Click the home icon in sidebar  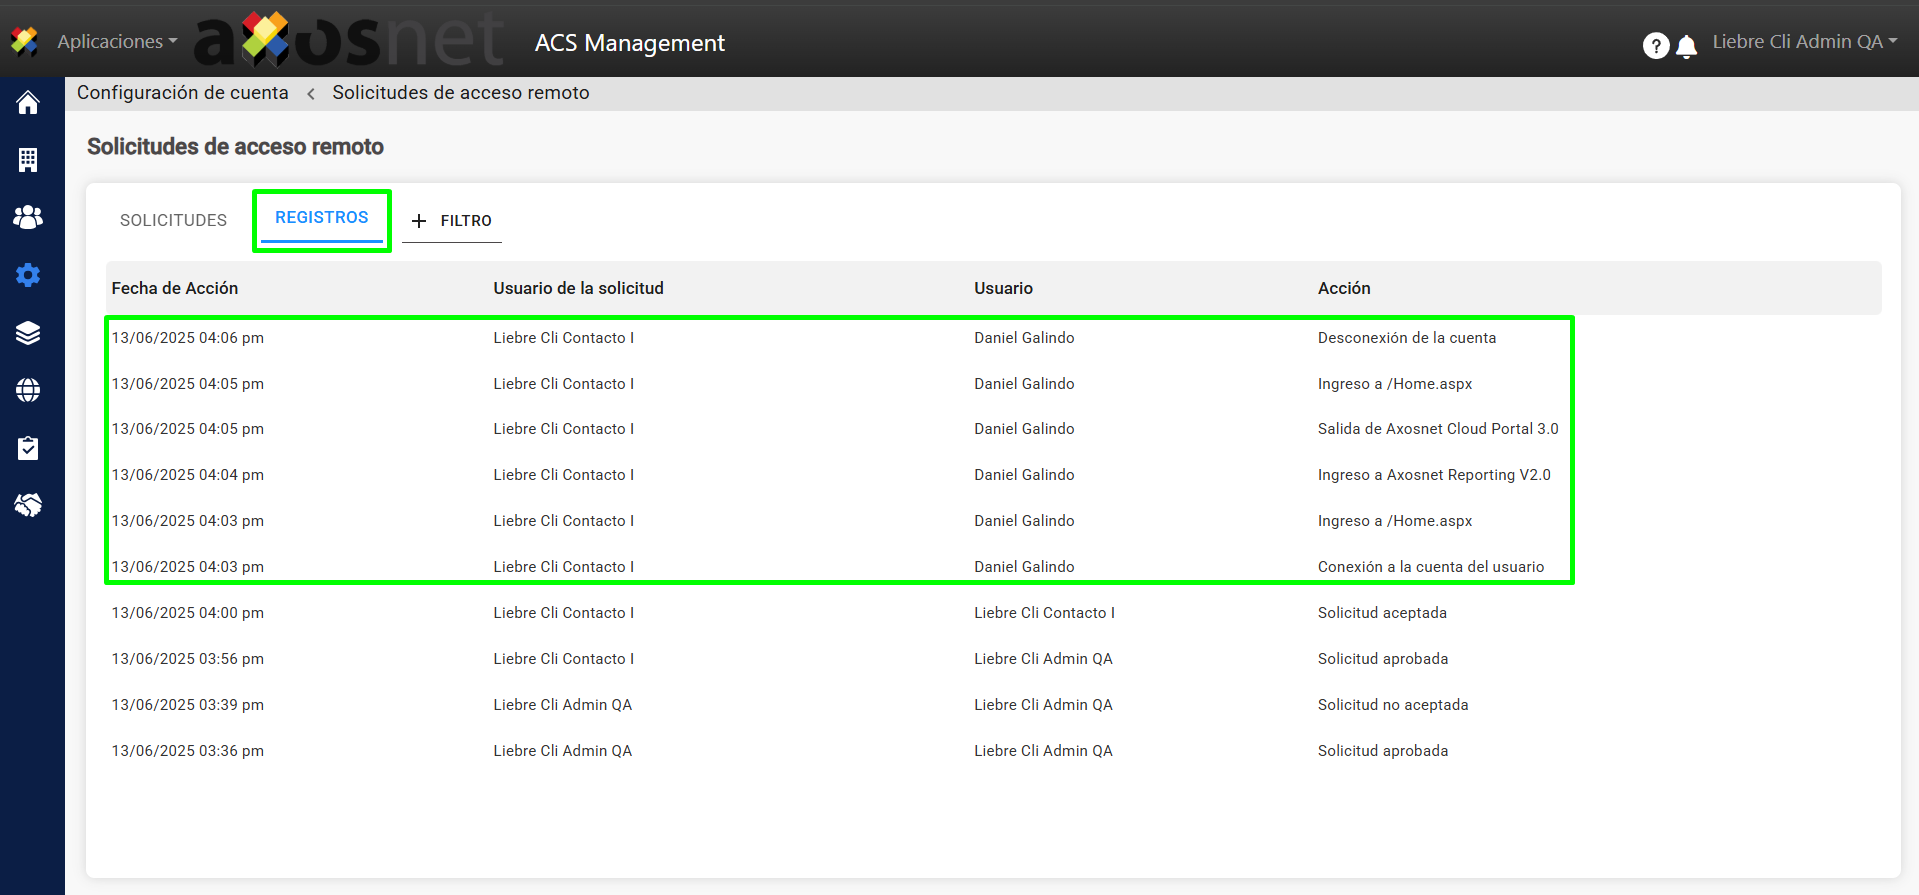28,103
